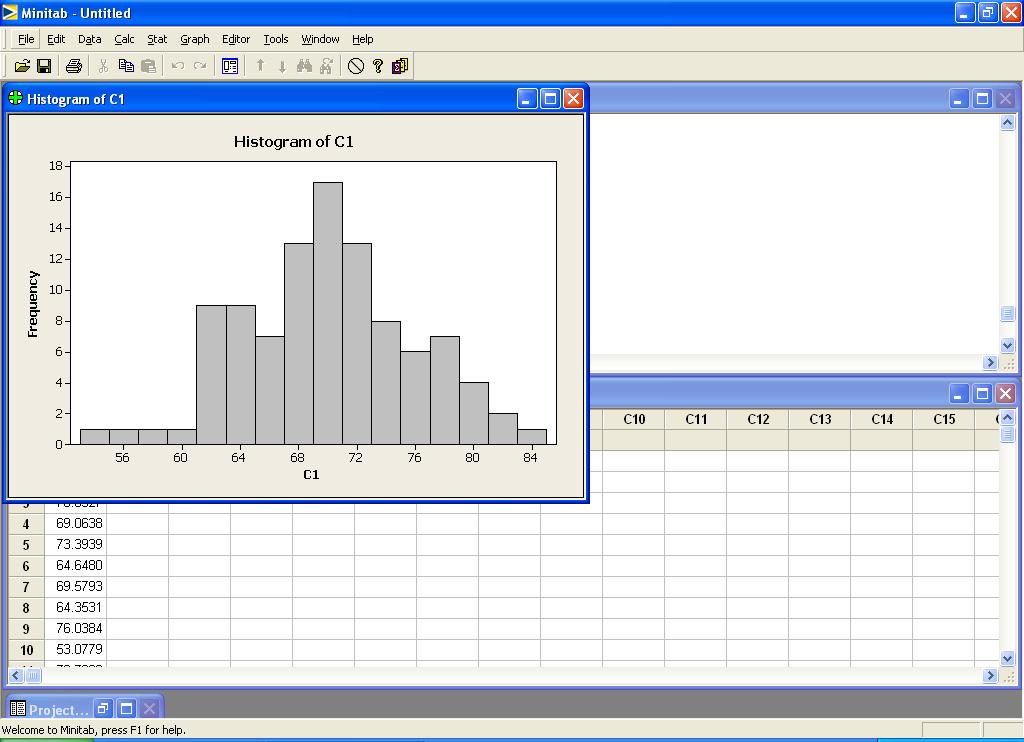This screenshot has width=1024, height=742.
Task: Open Help with the question mark icon
Action: point(378,66)
